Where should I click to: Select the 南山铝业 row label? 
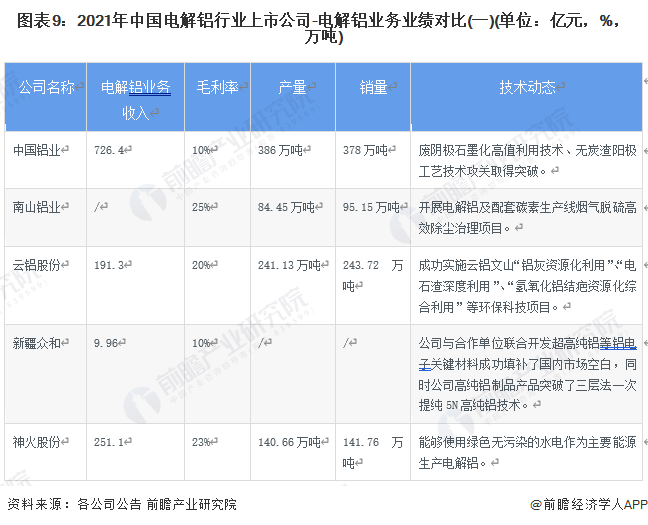(35, 207)
